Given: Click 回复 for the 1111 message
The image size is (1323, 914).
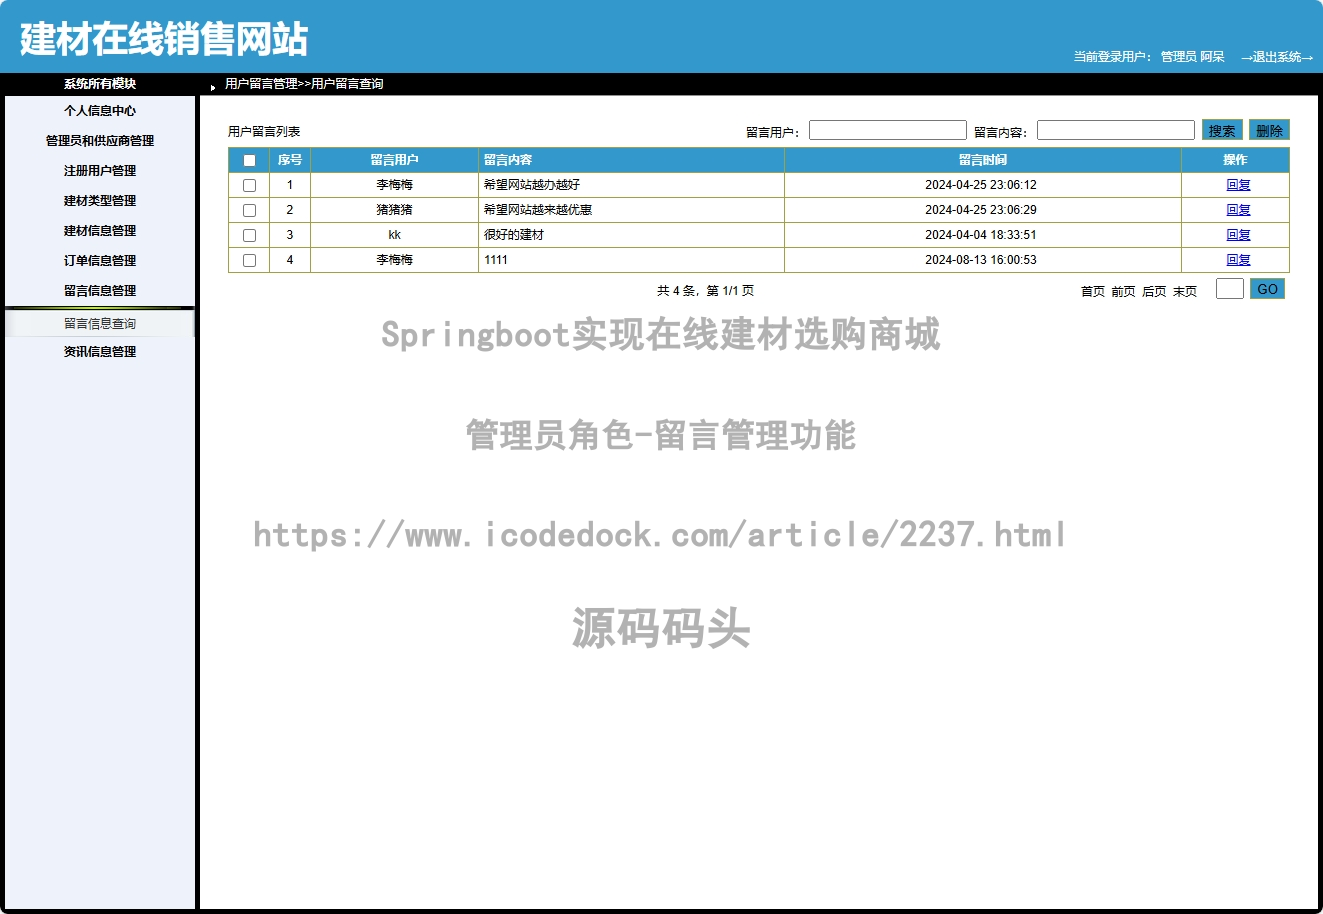Looking at the screenshot, I should 1238,260.
